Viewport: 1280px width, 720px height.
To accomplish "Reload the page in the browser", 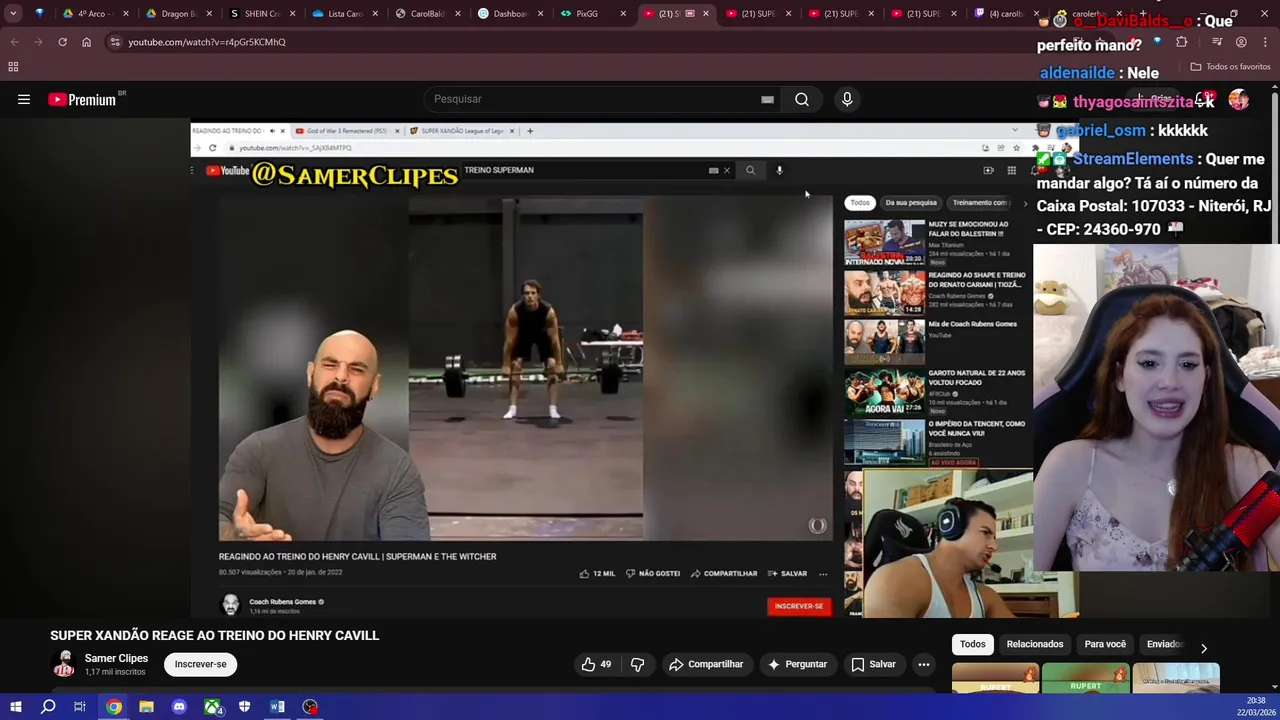I will [62, 42].
